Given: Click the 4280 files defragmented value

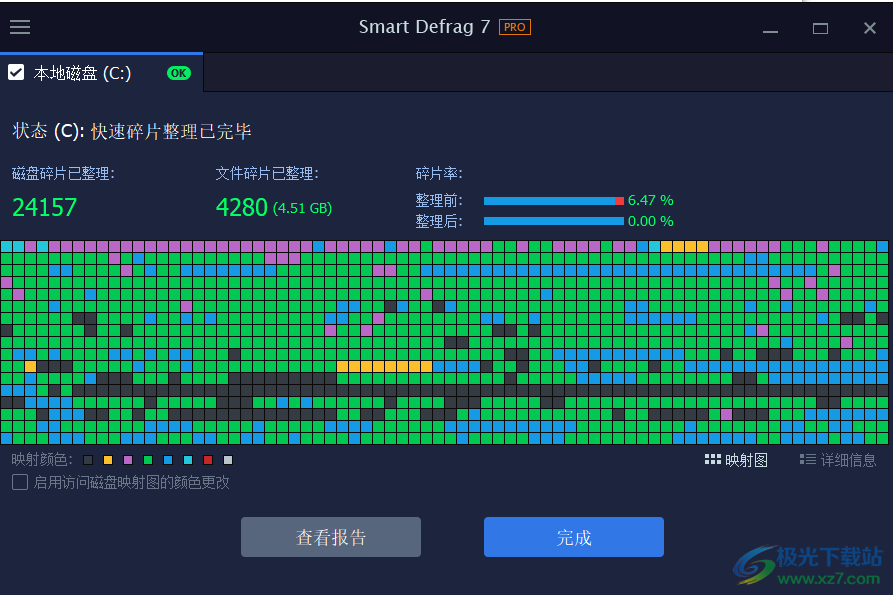Looking at the screenshot, I should (x=241, y=207).
